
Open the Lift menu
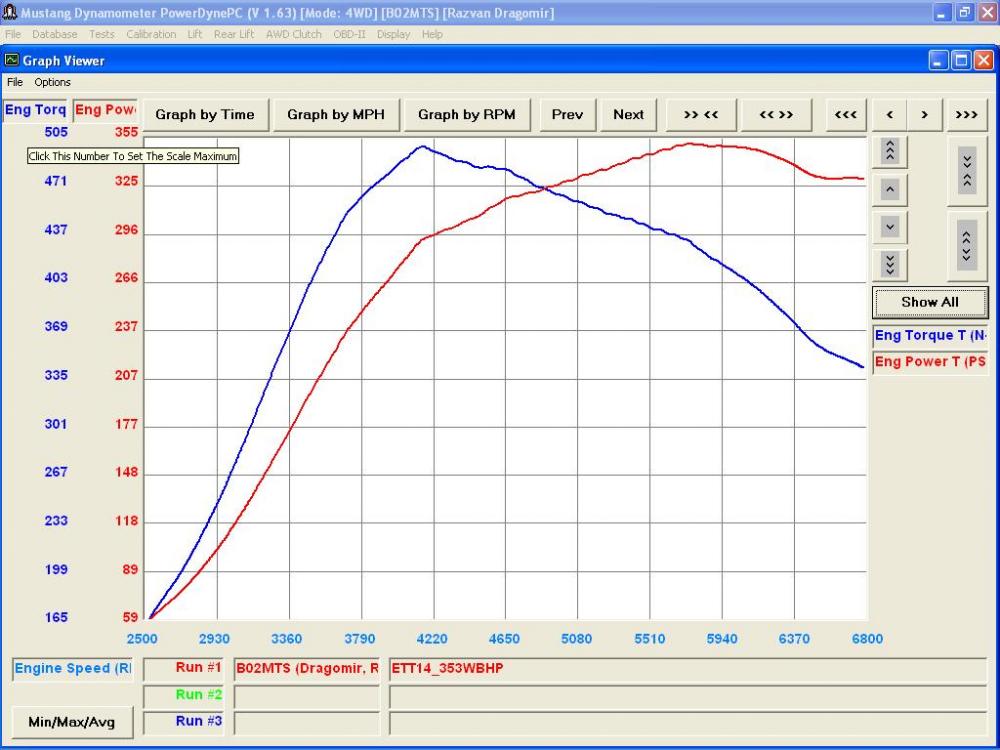pyautogui.click(x=195, y=34)
